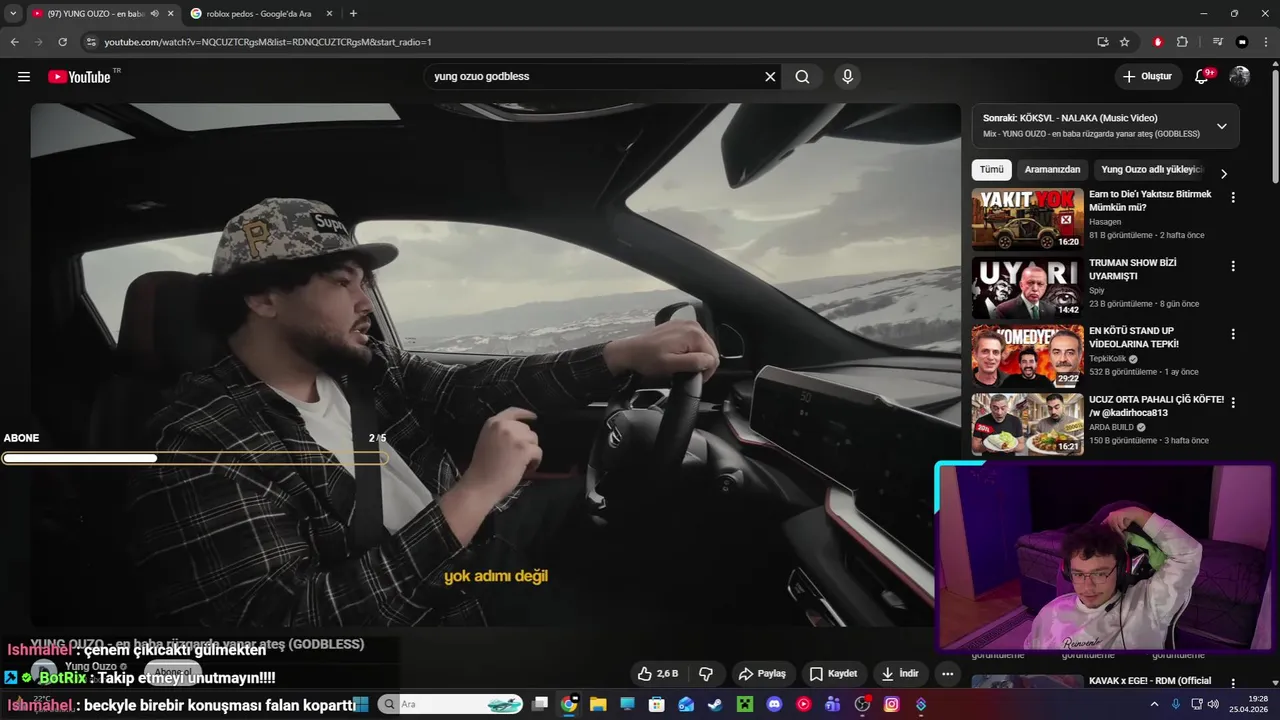Open EN KÖTÜ STAND UP video thumbnail
This screenshot has width=1280, height=720.
[x=1027, y=357]
